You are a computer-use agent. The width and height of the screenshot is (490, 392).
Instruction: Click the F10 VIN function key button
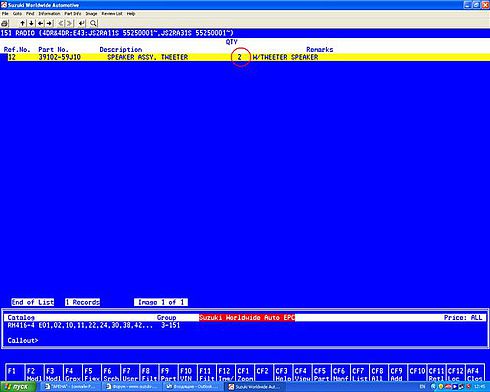click(x=188, y=374)
